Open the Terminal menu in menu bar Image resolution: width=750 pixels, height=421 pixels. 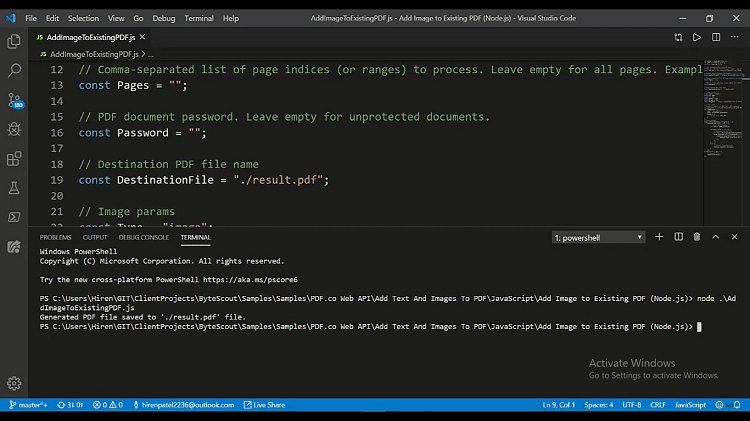coord(199,18)
